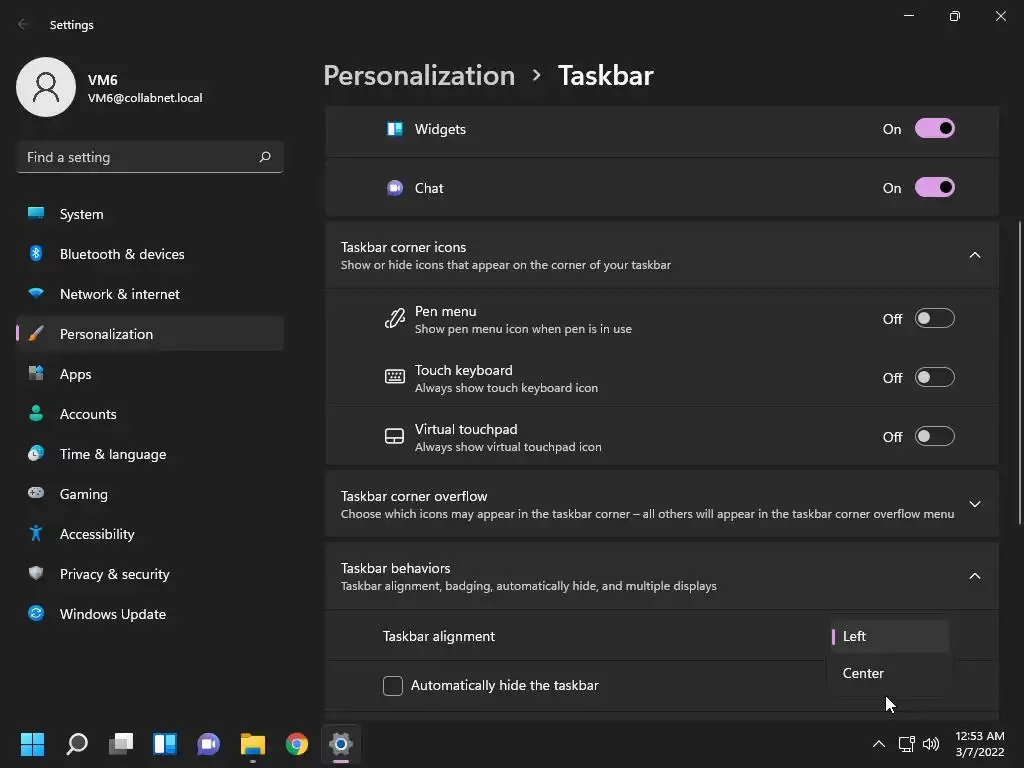Open File Explorer from the taskbar

pyautogui.click(x=253, y=744)
